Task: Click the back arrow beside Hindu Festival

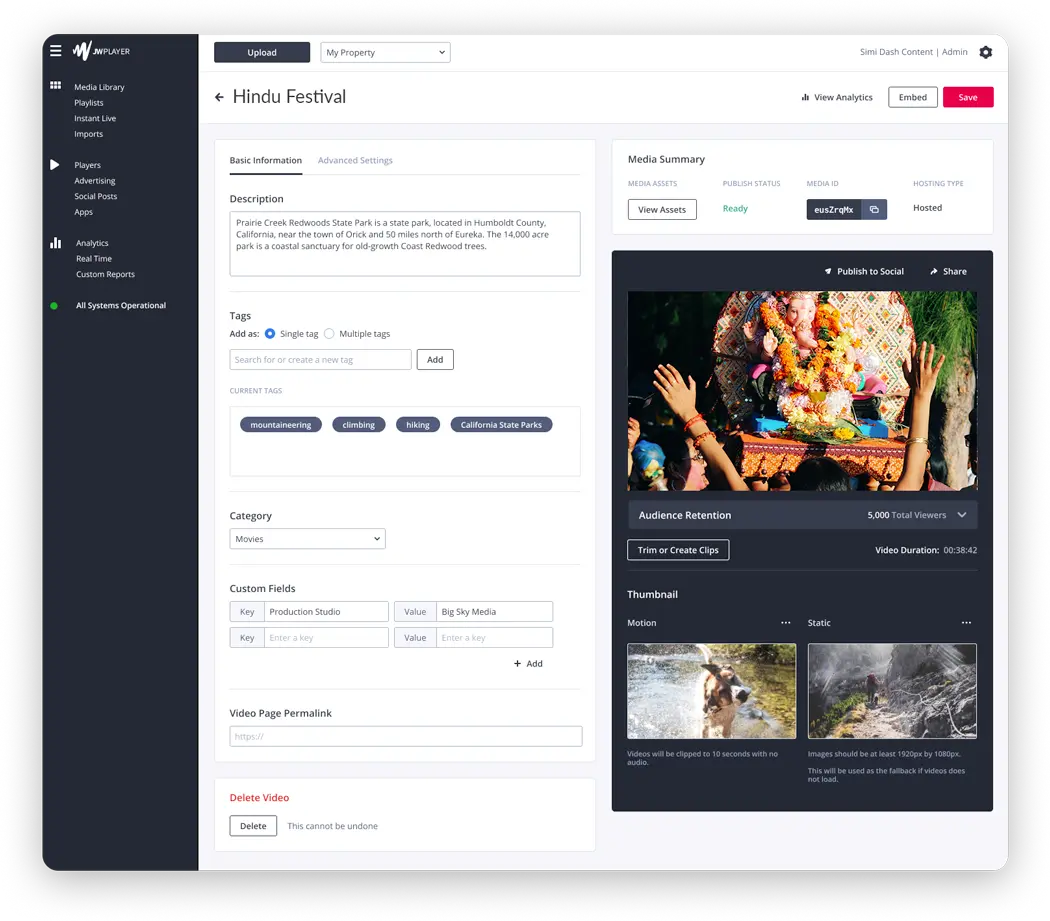Action: (x=219, y=97)
